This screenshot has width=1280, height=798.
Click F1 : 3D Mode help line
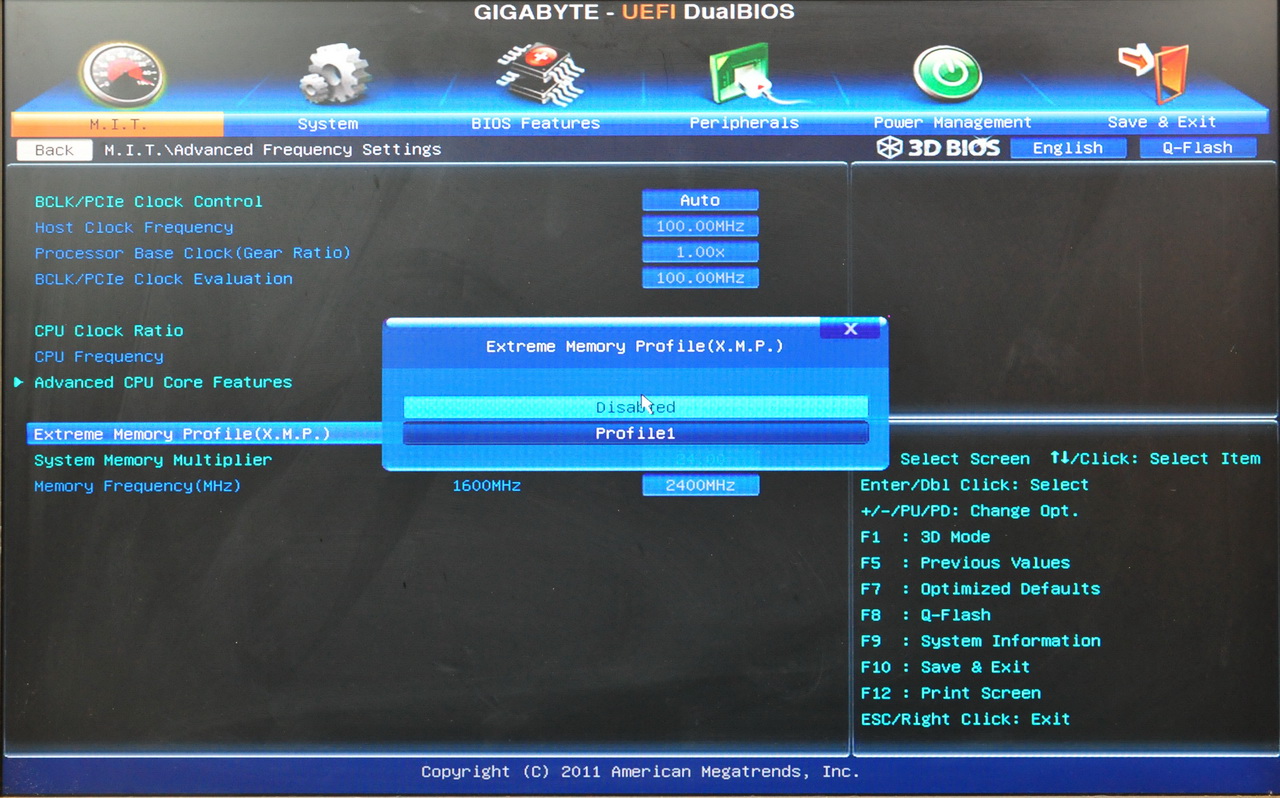(x=925, y=537)
